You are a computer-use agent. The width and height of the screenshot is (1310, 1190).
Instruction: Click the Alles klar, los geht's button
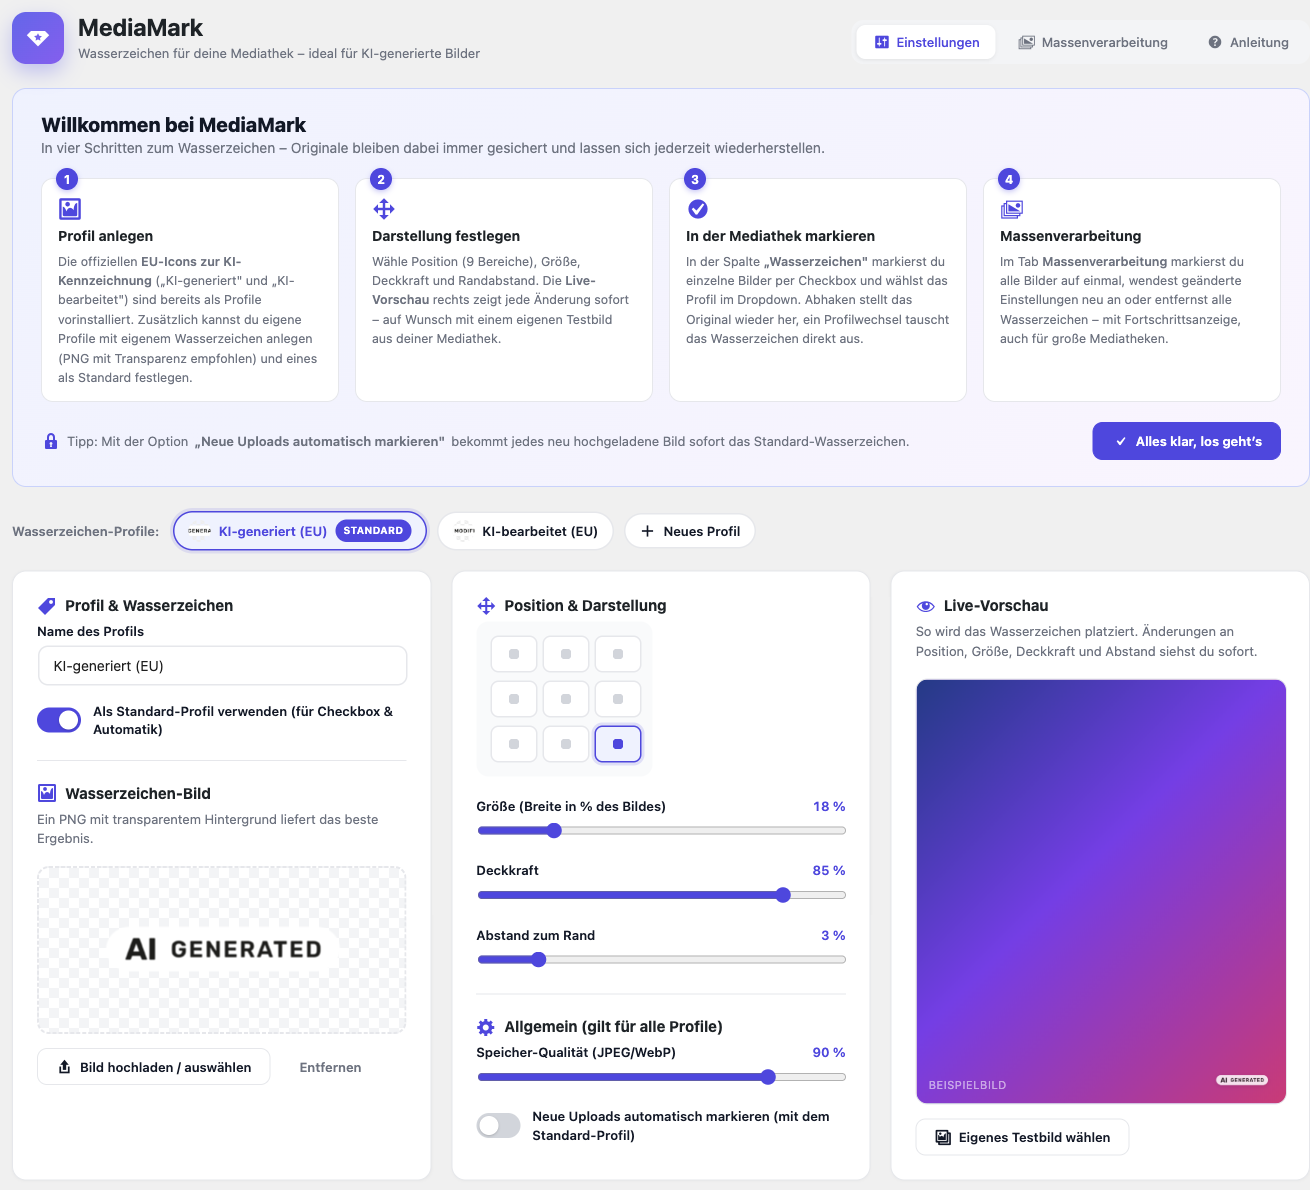tap(1187, 441)
